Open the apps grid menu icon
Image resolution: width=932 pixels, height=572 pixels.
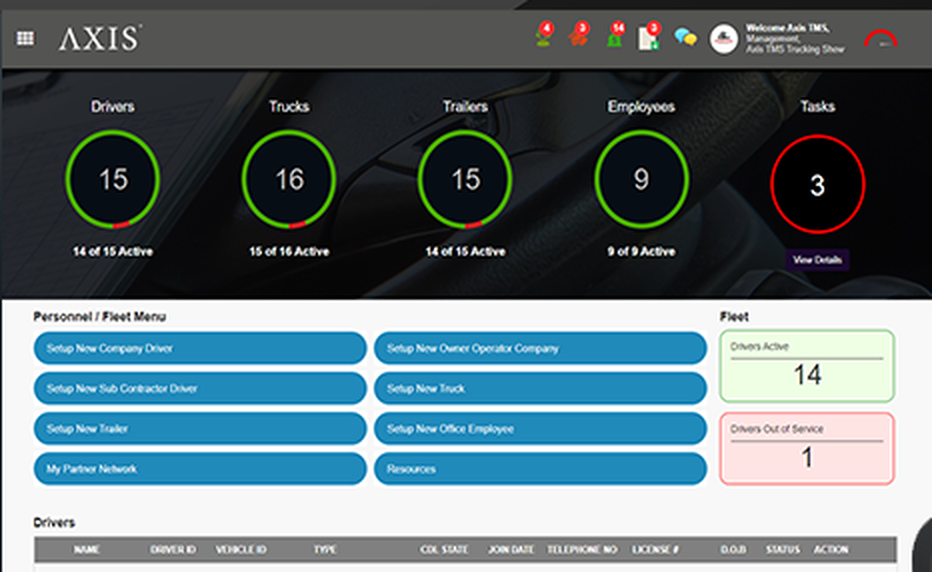[x=25, y=39]
